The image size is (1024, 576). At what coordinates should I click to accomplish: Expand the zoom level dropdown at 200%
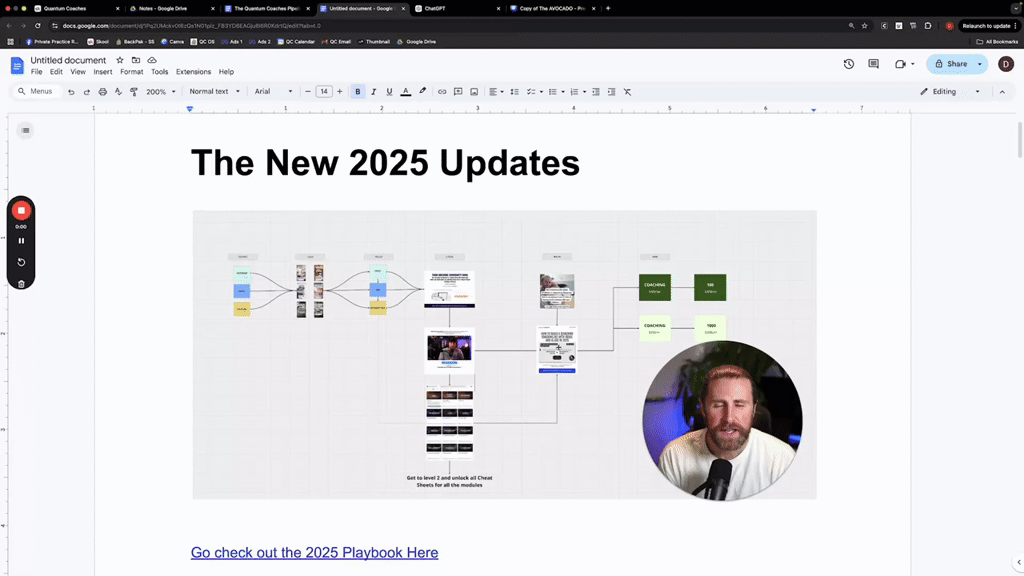tap(160, 91)
